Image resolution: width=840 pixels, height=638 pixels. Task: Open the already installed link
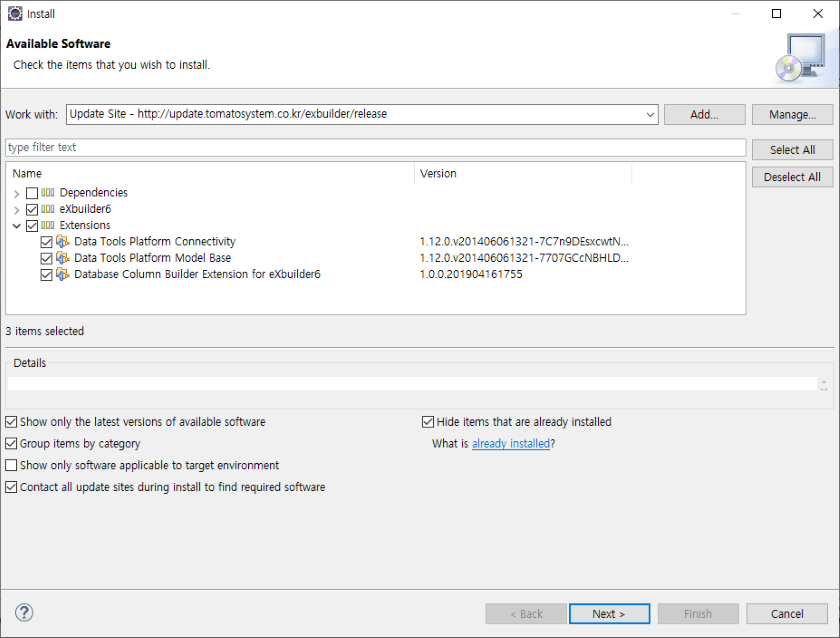click(x=510, y=444)
